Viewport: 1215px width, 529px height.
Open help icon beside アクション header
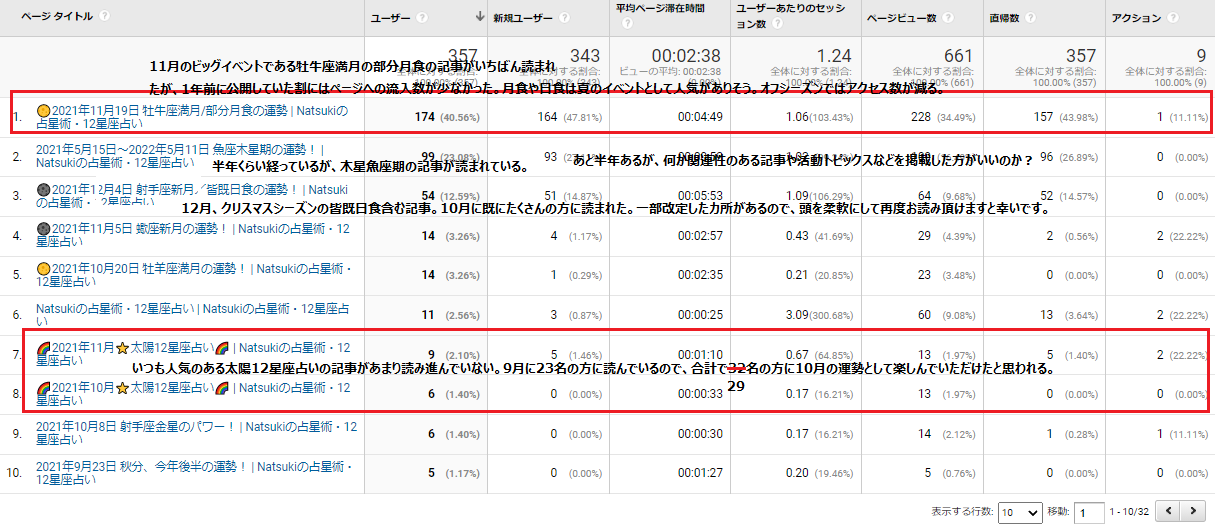[x=1173, y=18]
